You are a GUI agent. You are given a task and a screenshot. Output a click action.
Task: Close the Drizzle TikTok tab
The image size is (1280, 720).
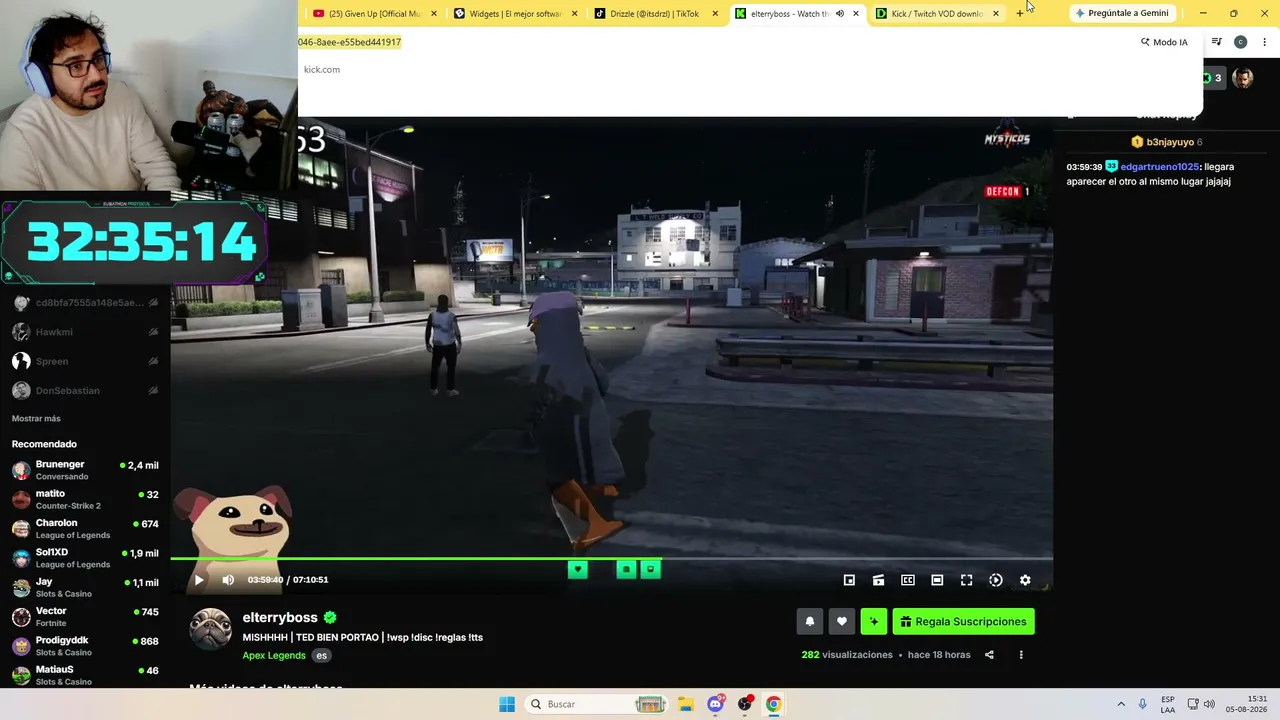(715, 14)
